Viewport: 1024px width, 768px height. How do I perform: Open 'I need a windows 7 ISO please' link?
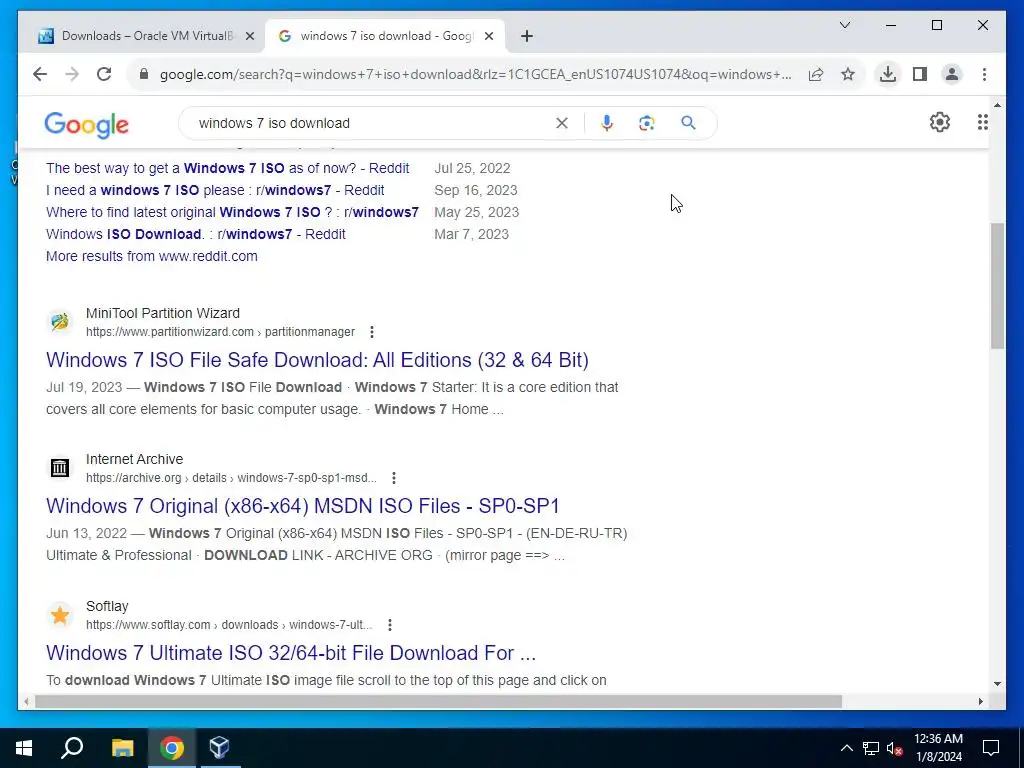[x=215, y=190]
